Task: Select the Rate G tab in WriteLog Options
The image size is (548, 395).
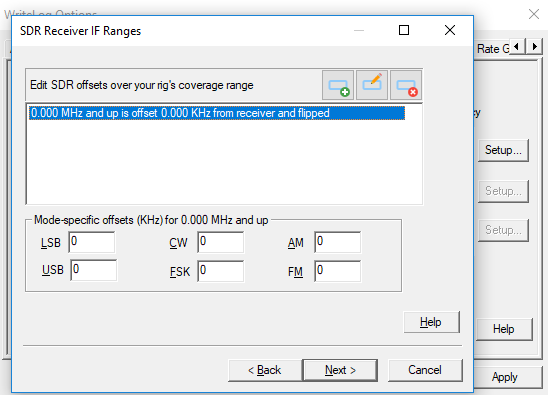Action: (x=493, y=49)
